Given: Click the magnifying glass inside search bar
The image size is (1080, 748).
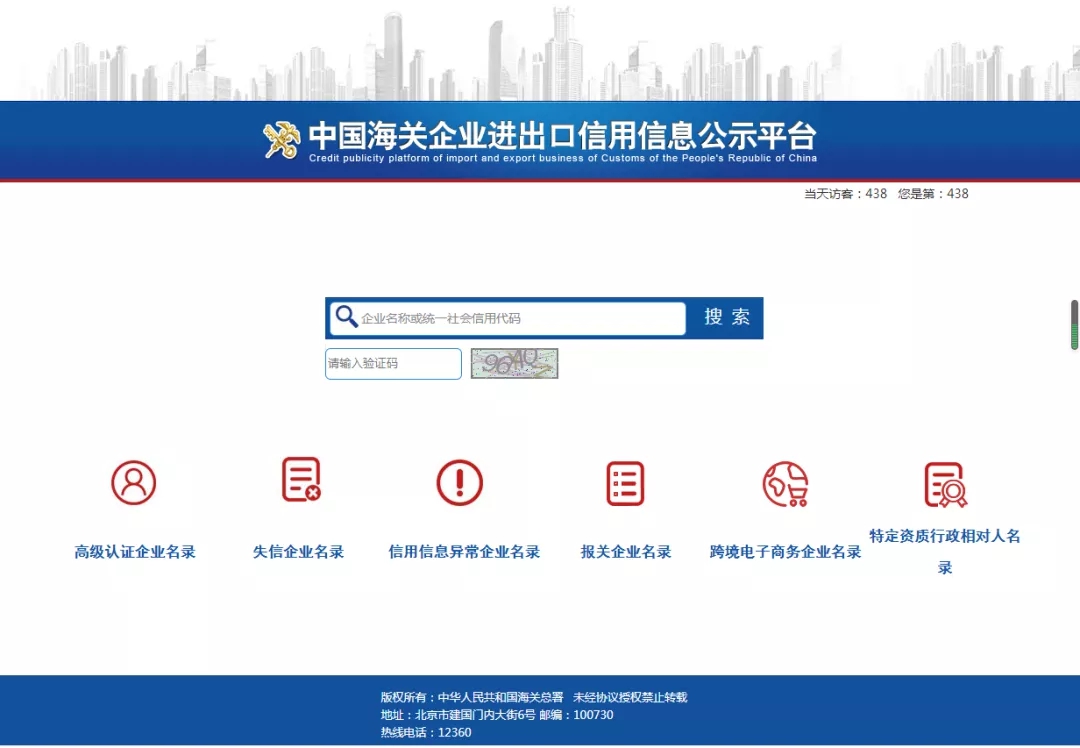Looking at the screenshot, I should click(x=346, y=317).
